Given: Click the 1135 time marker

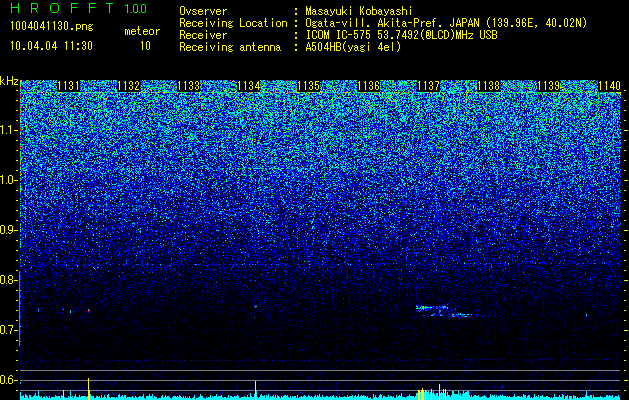Looking at the screenshot, I should (x=308, y=86).
